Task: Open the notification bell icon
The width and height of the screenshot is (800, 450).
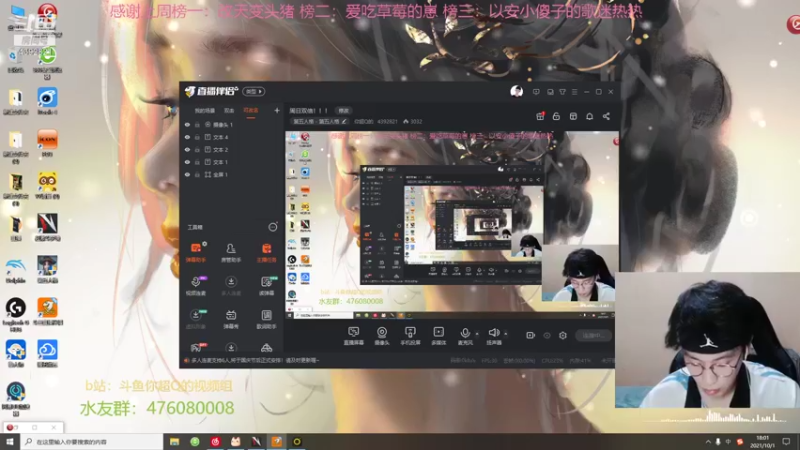Action: [x=589, y=116]
